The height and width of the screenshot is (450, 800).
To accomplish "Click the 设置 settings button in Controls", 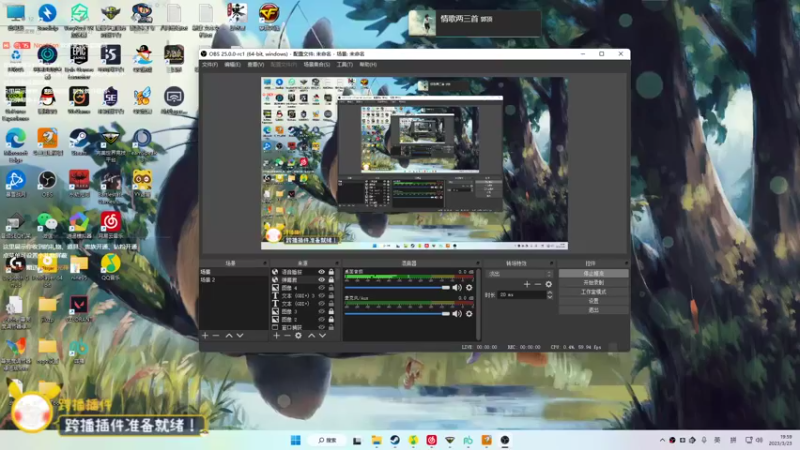I will (593, 301).
